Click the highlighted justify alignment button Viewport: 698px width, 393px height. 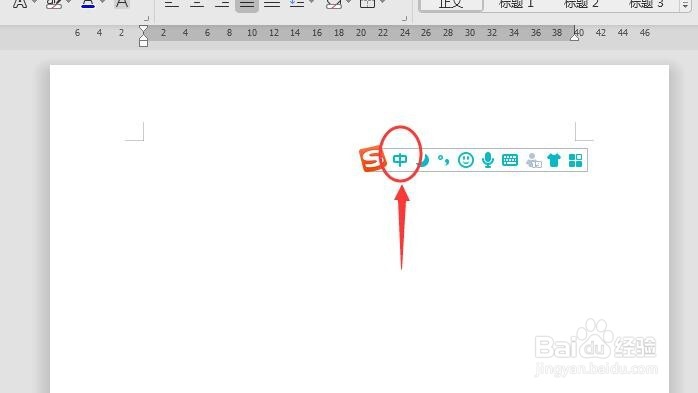(x=247, y=5)
